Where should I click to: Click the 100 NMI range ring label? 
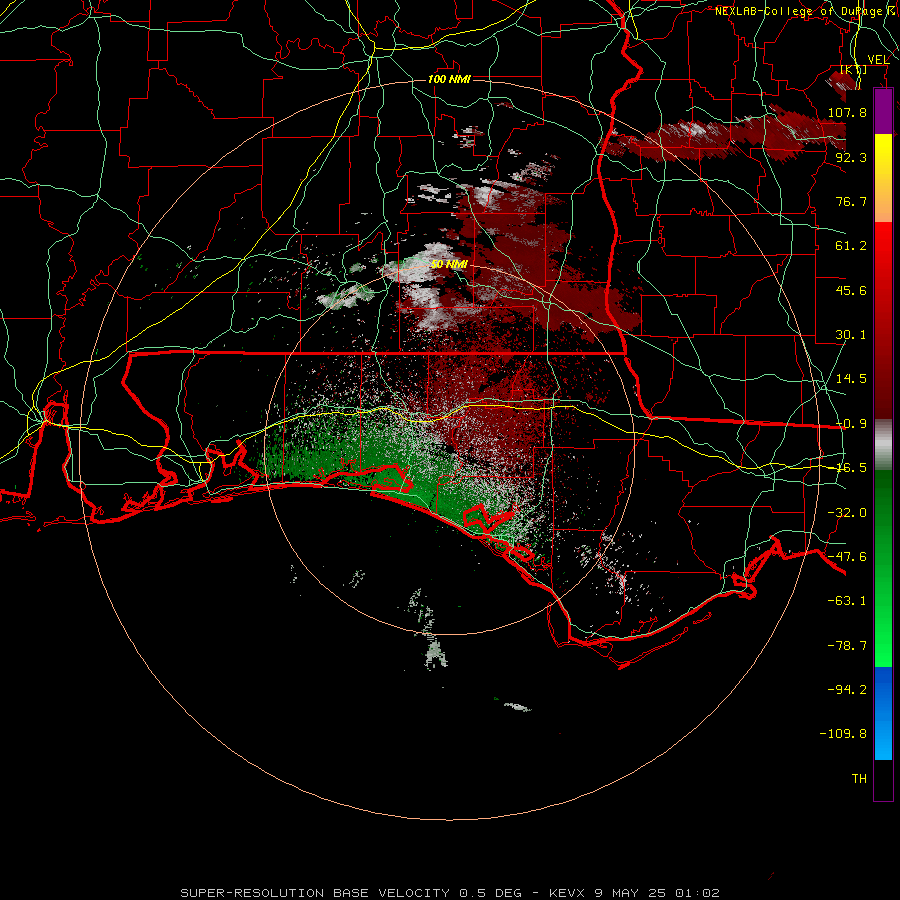click(449, 79)
